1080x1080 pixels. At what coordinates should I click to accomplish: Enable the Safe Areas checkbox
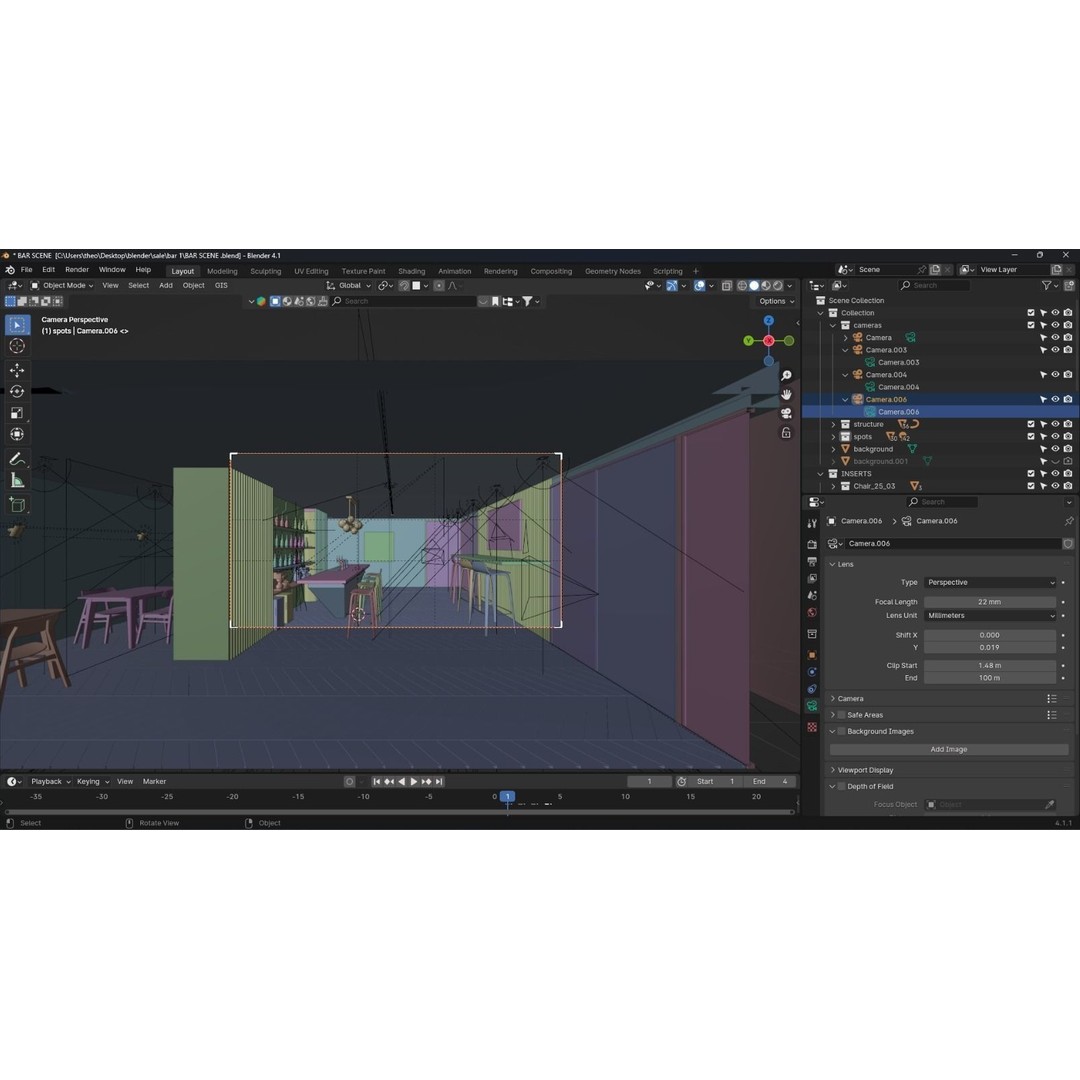click(x=841, y=715)
